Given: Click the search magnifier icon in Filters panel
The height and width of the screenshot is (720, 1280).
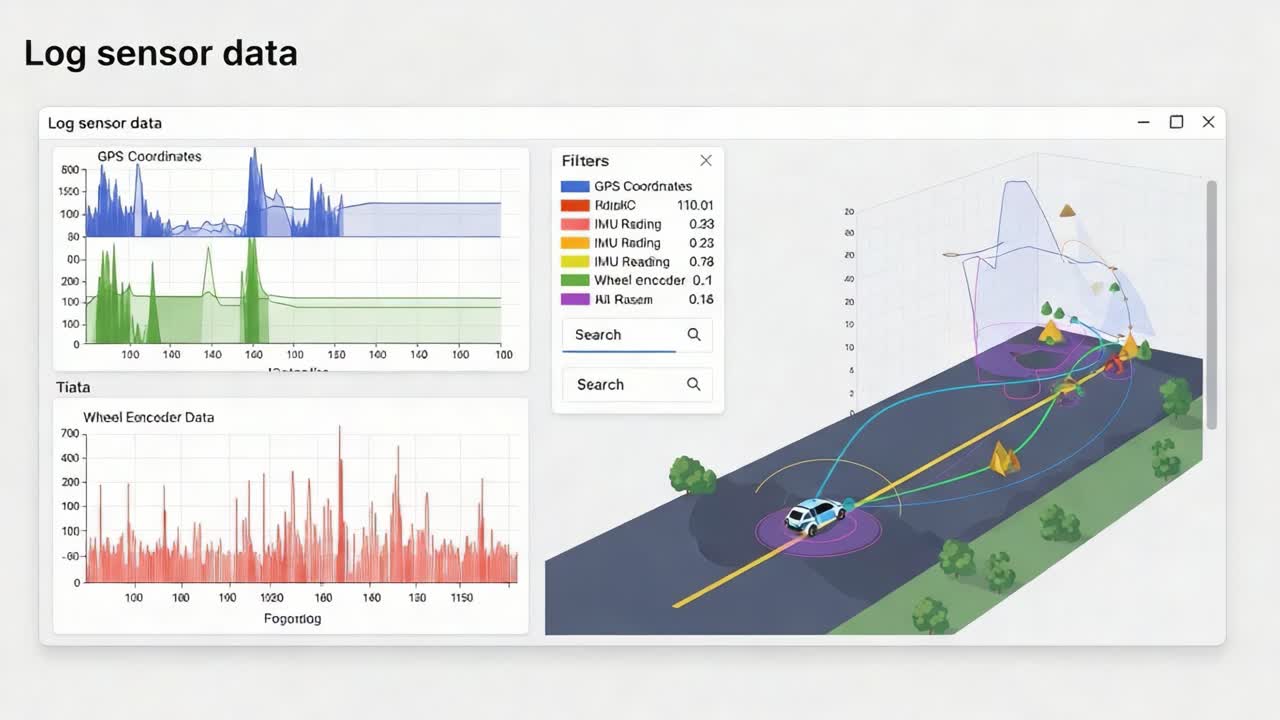Looking at the screenshot, I should point(696,334).
